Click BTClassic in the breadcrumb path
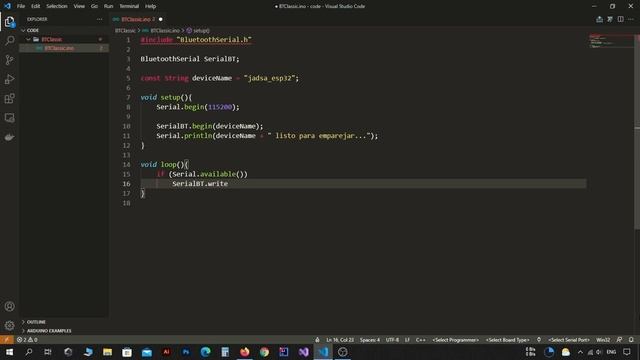Image resolution: width=640 pixels, height=360 pixels. [125, 31]
